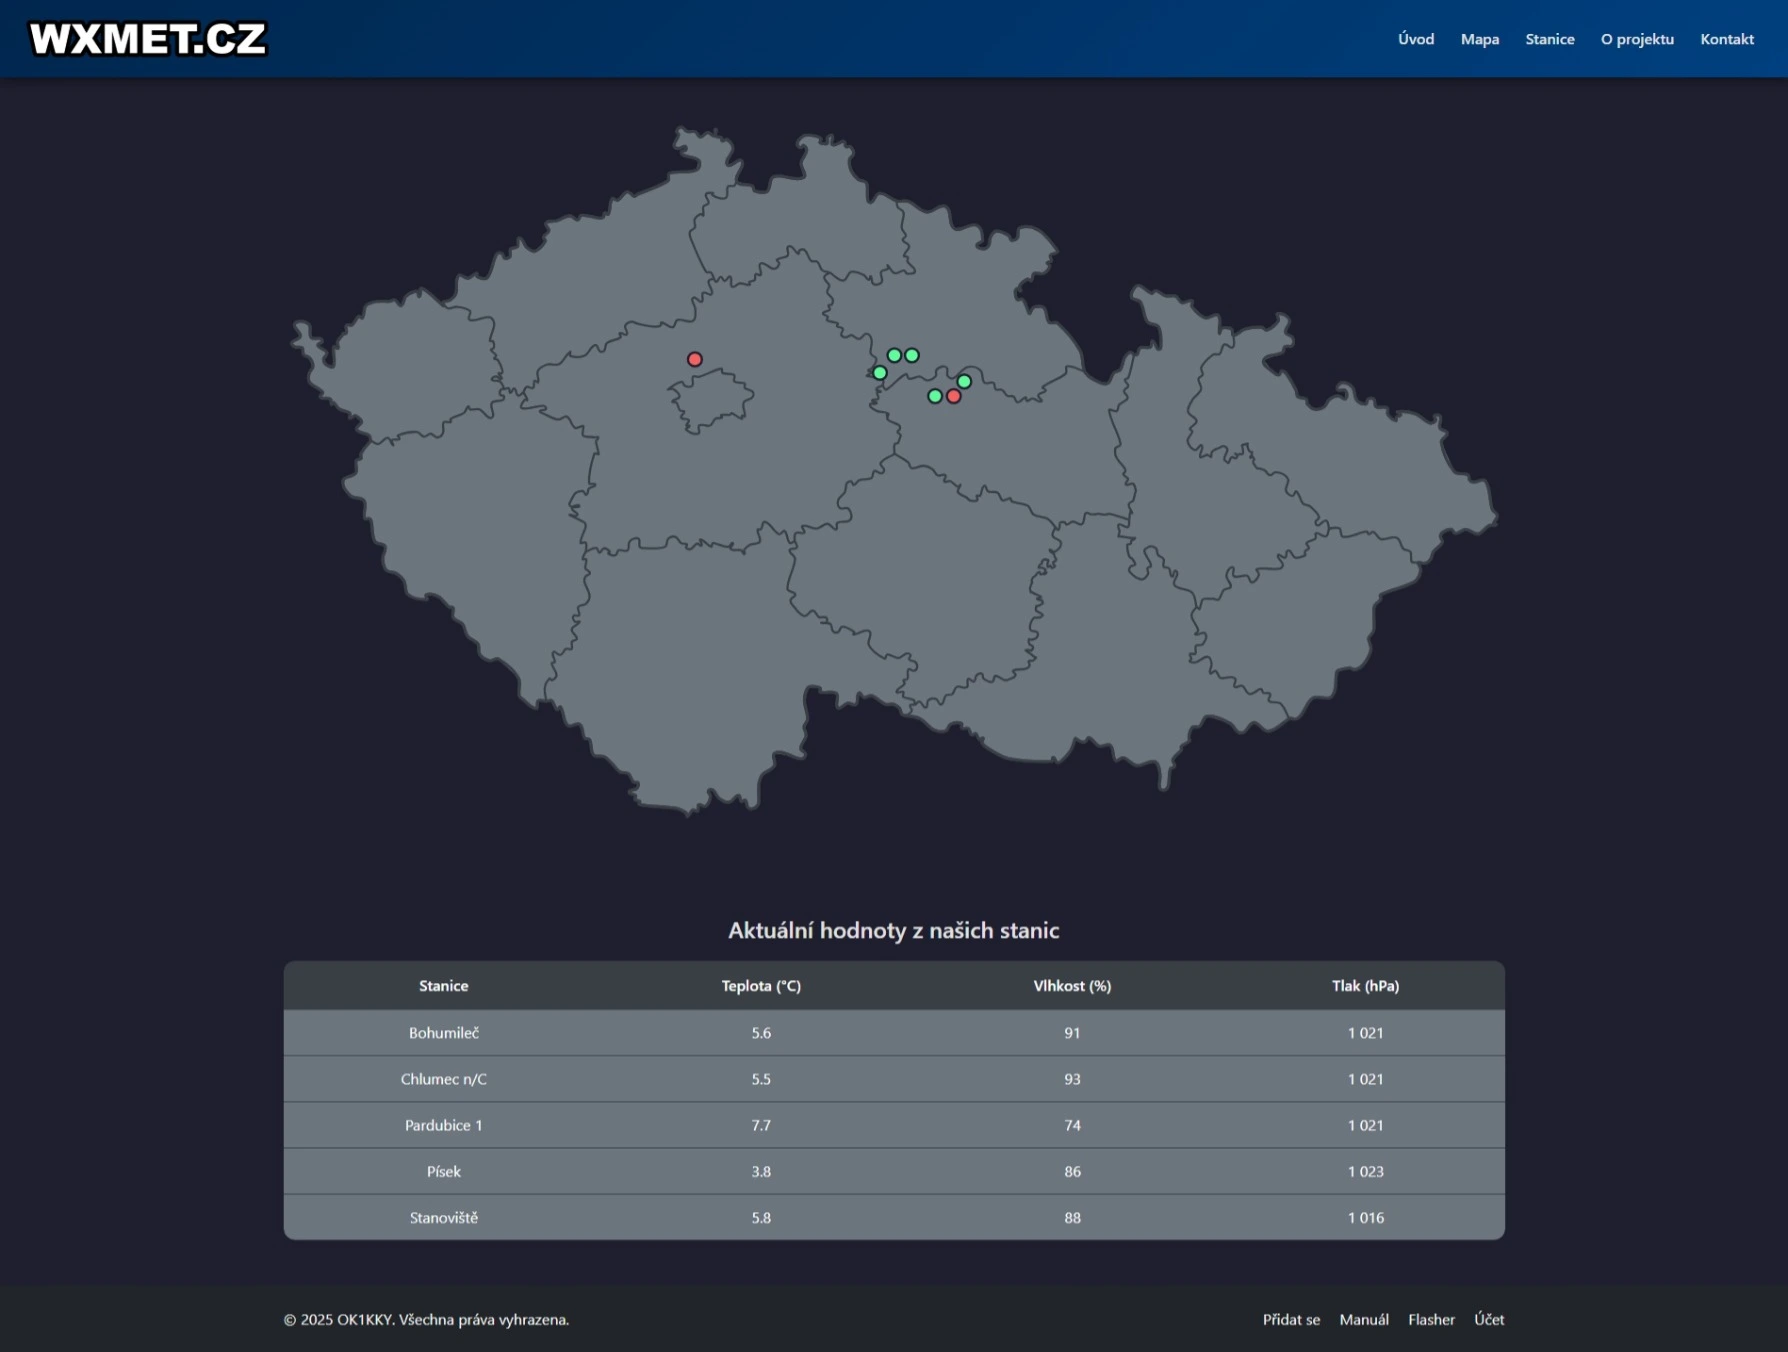Open the Účet link
Screen dimensions: 1788x1352
pos(1489,1319)
